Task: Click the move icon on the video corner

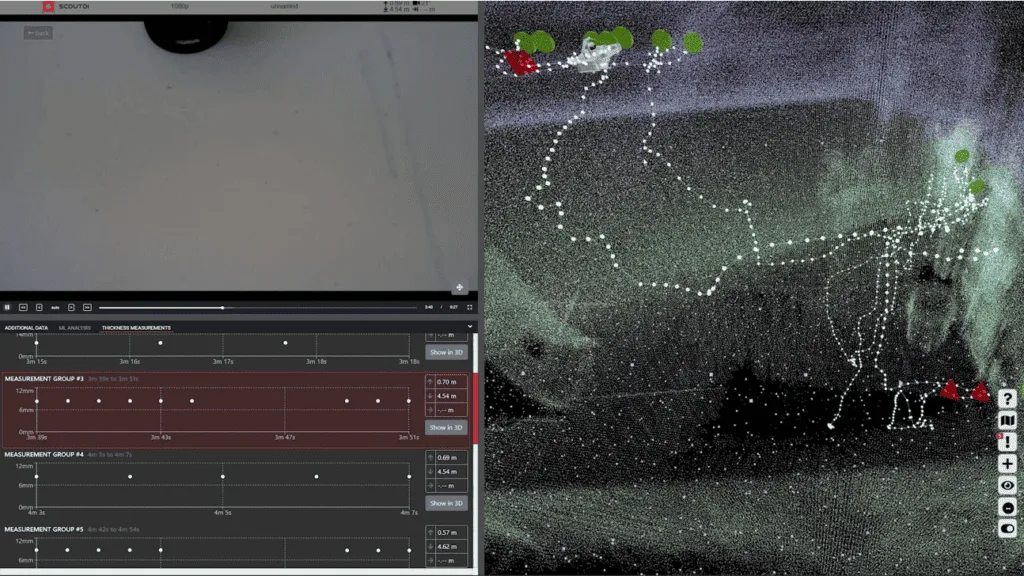Action: point(459,287)
